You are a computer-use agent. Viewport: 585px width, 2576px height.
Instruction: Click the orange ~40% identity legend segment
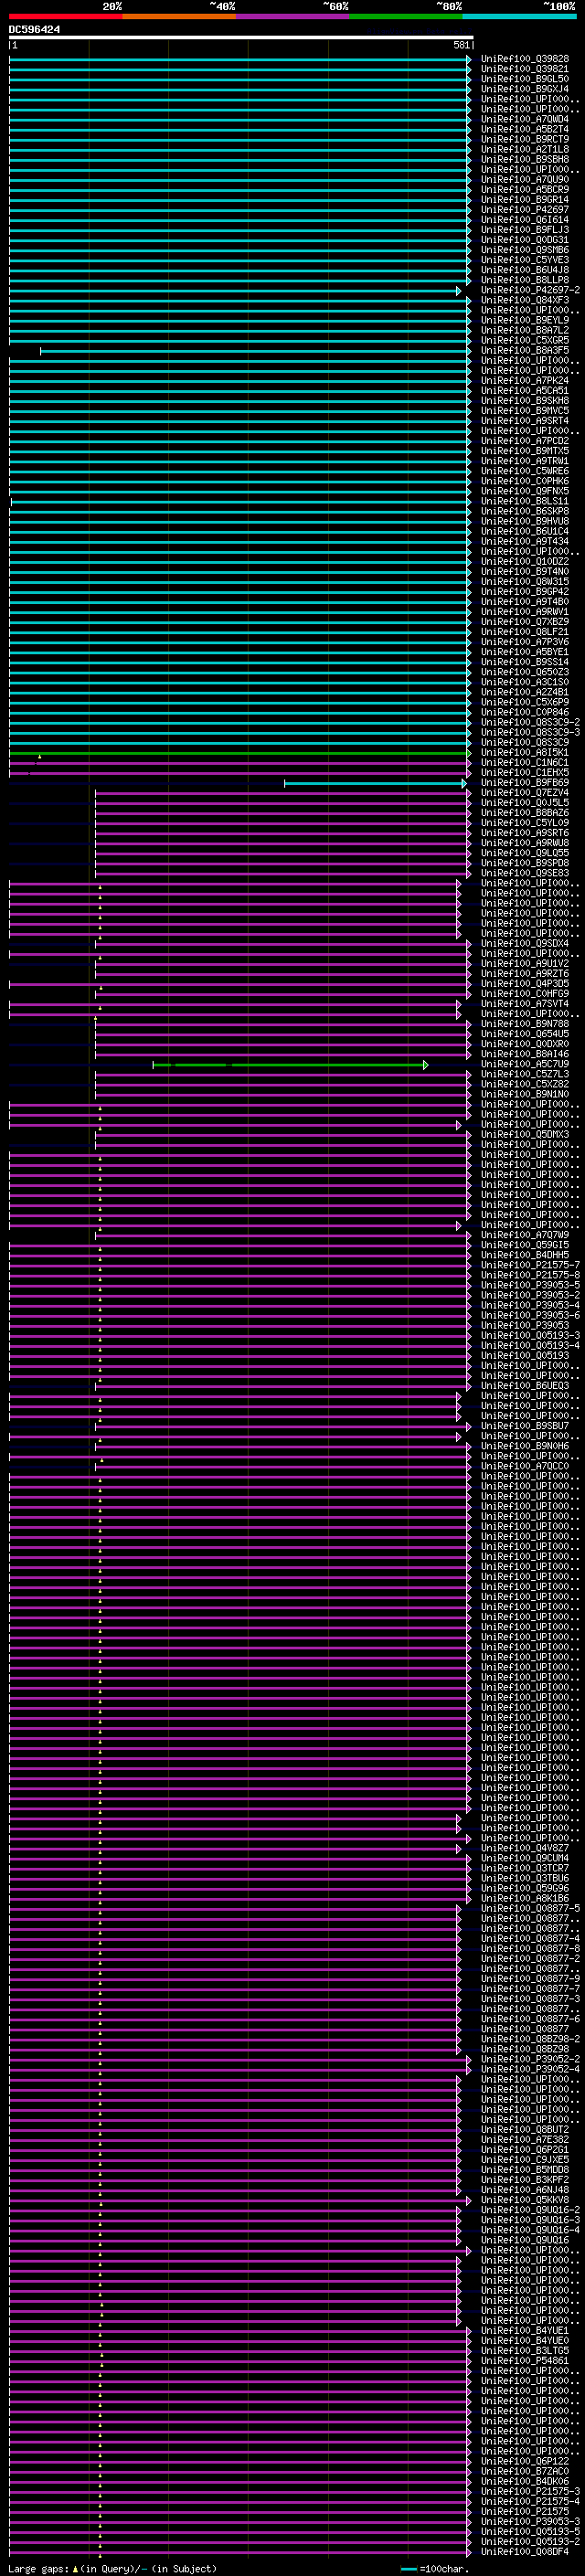(179, 16)
